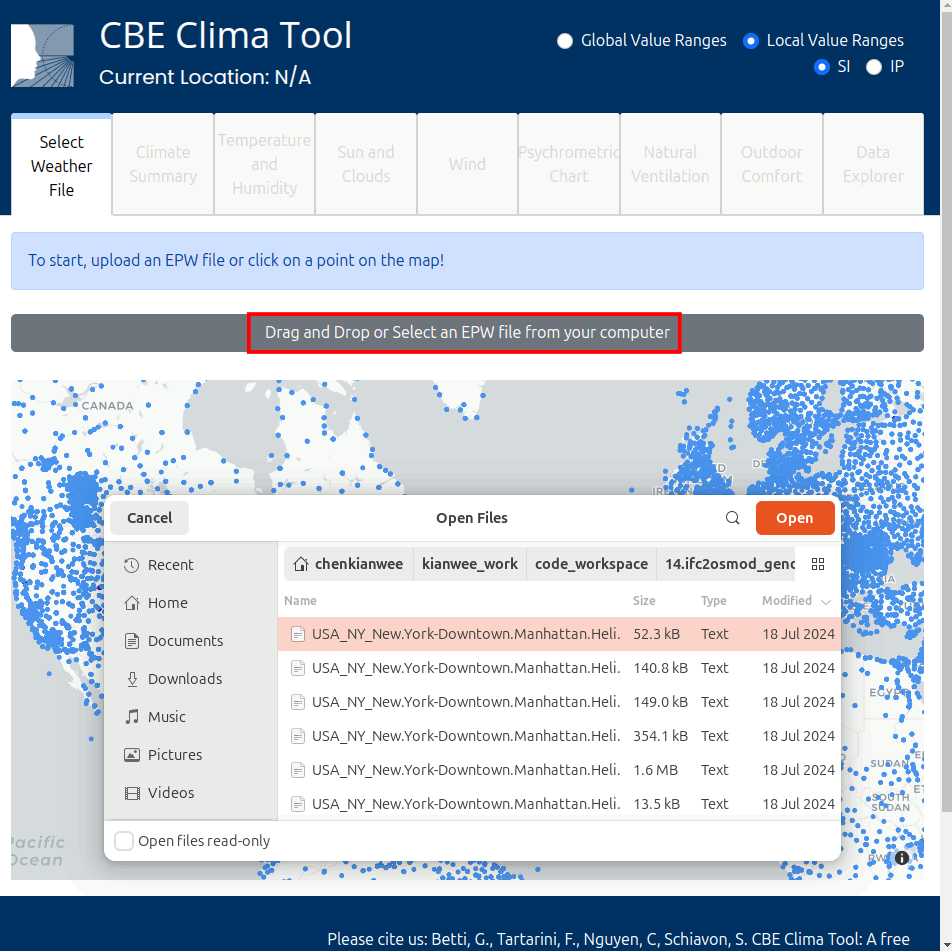This screenshot has height=951, width=952.
Task: Sort files by Size column header
Action: pos(644,601)
